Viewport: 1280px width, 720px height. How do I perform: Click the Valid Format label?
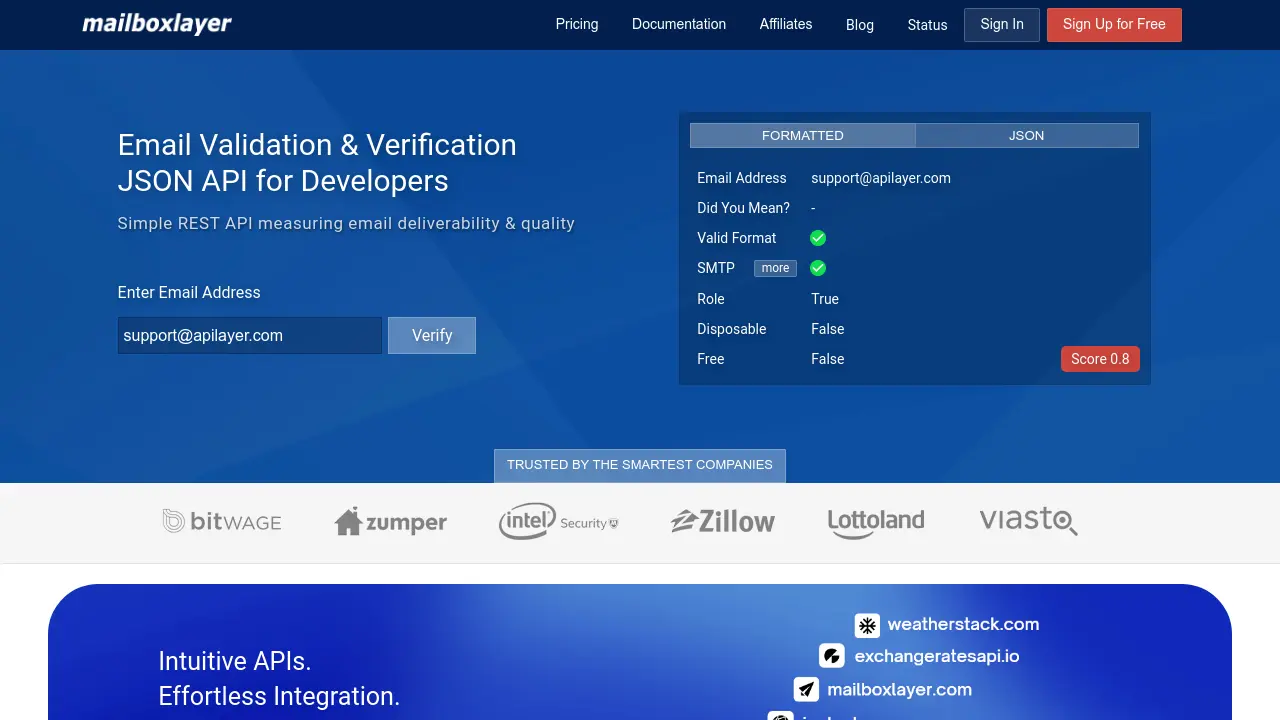point(737,238)
